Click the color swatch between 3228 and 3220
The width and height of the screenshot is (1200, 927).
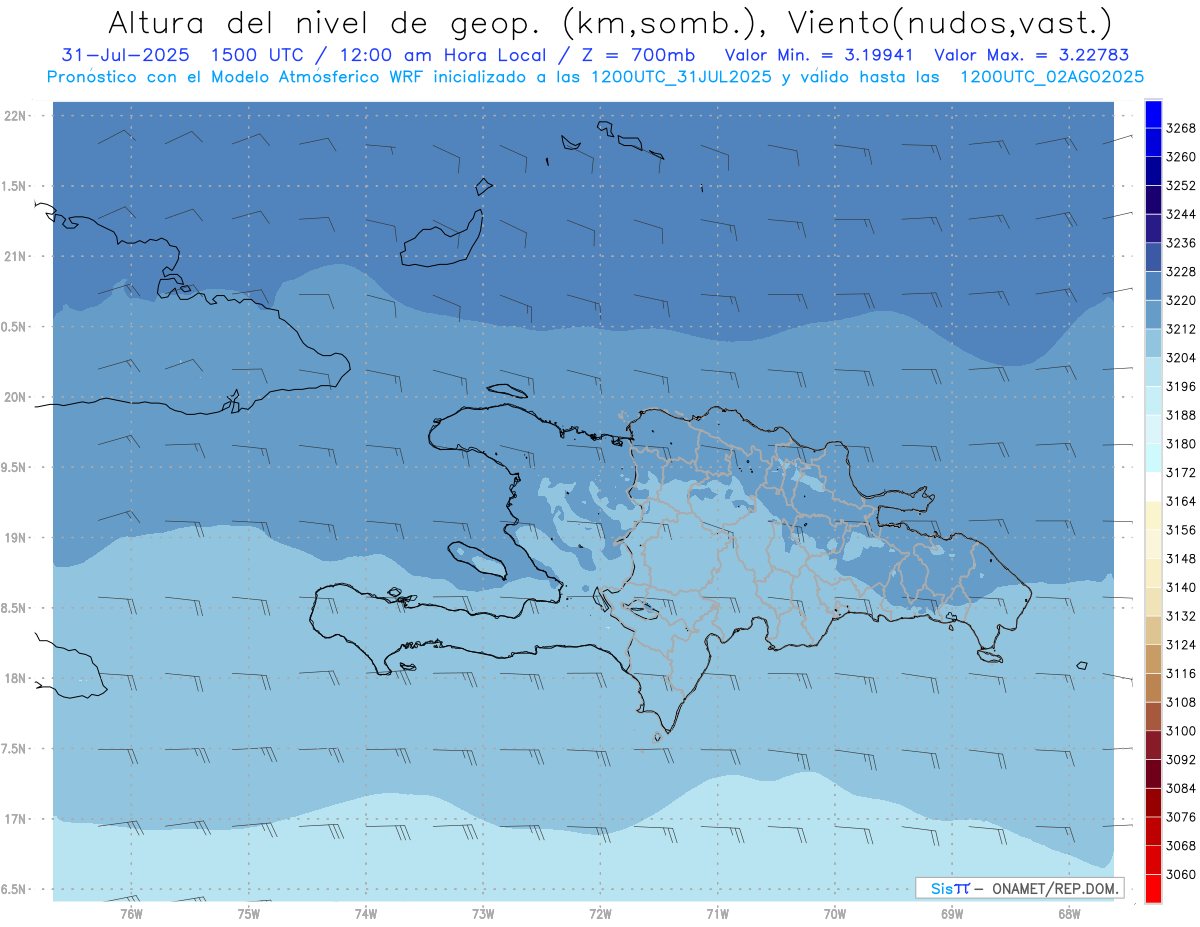[1153, 286]
